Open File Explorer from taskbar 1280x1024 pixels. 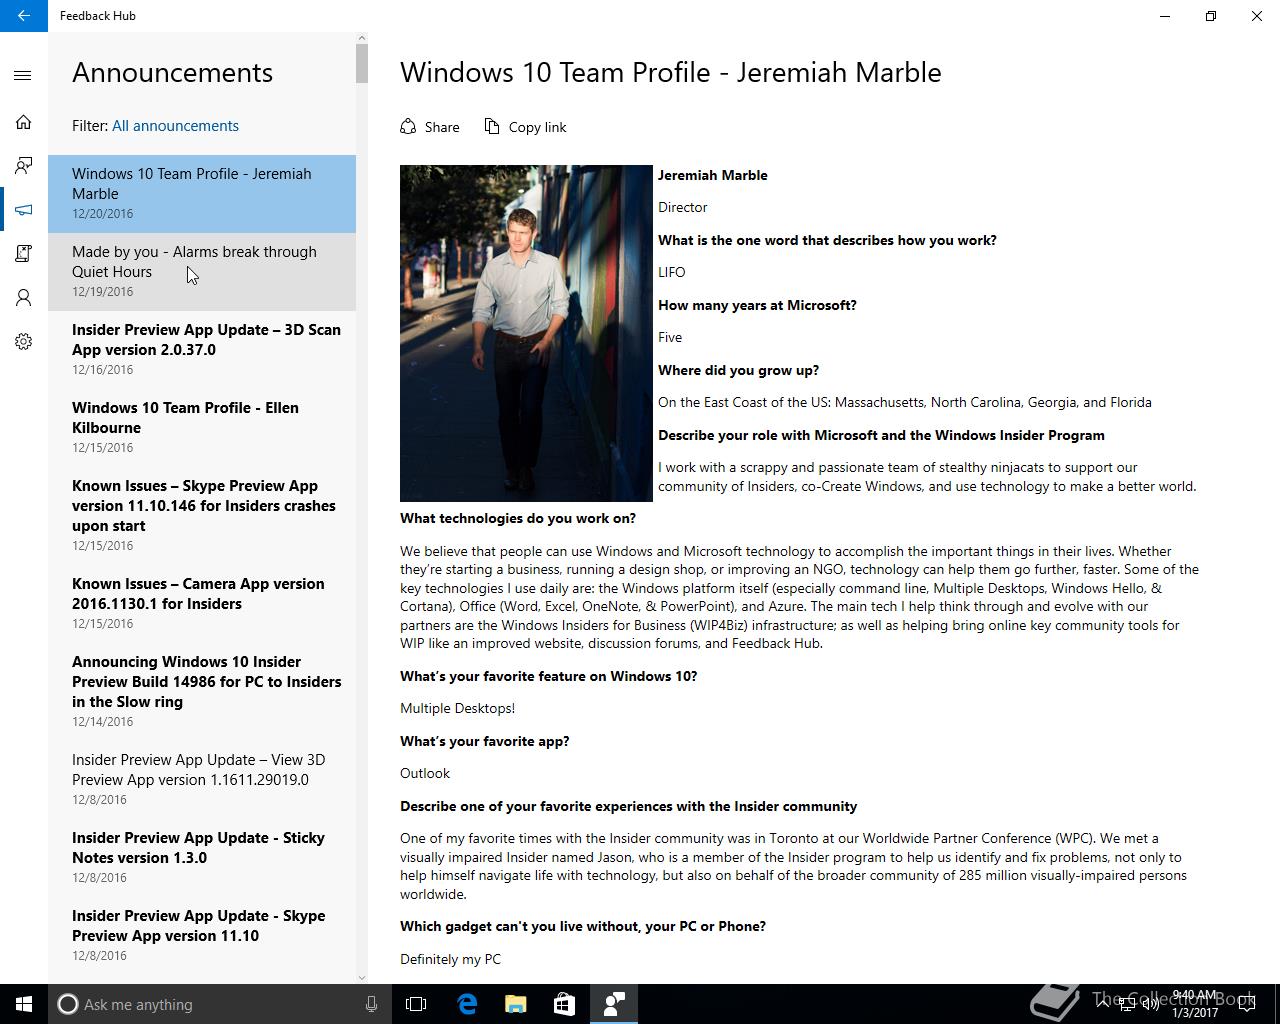516,1004
